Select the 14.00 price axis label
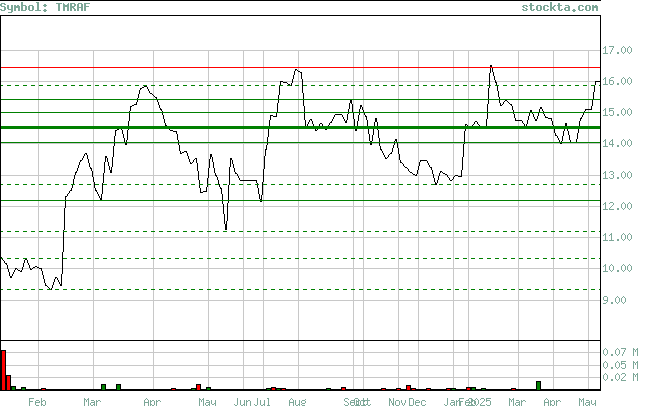Image resolution: width=655 pixels, height=406 pixels. click(x=617, y=143)
